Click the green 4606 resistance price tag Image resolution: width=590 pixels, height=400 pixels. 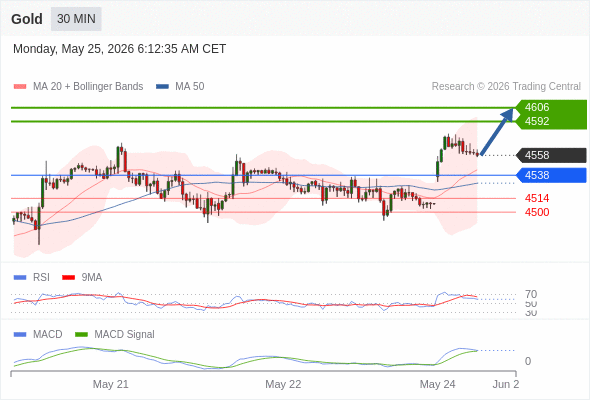click(x=551, y=107)
